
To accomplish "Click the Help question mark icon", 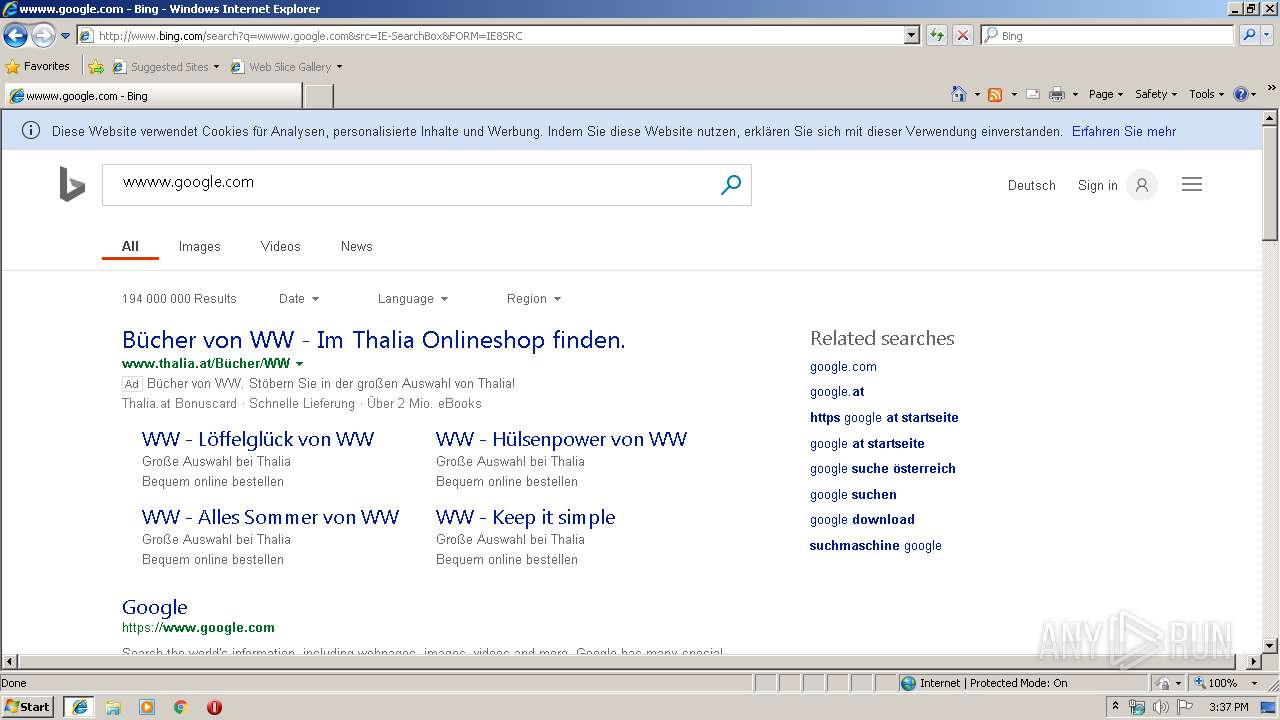I will click(1241, 94).
